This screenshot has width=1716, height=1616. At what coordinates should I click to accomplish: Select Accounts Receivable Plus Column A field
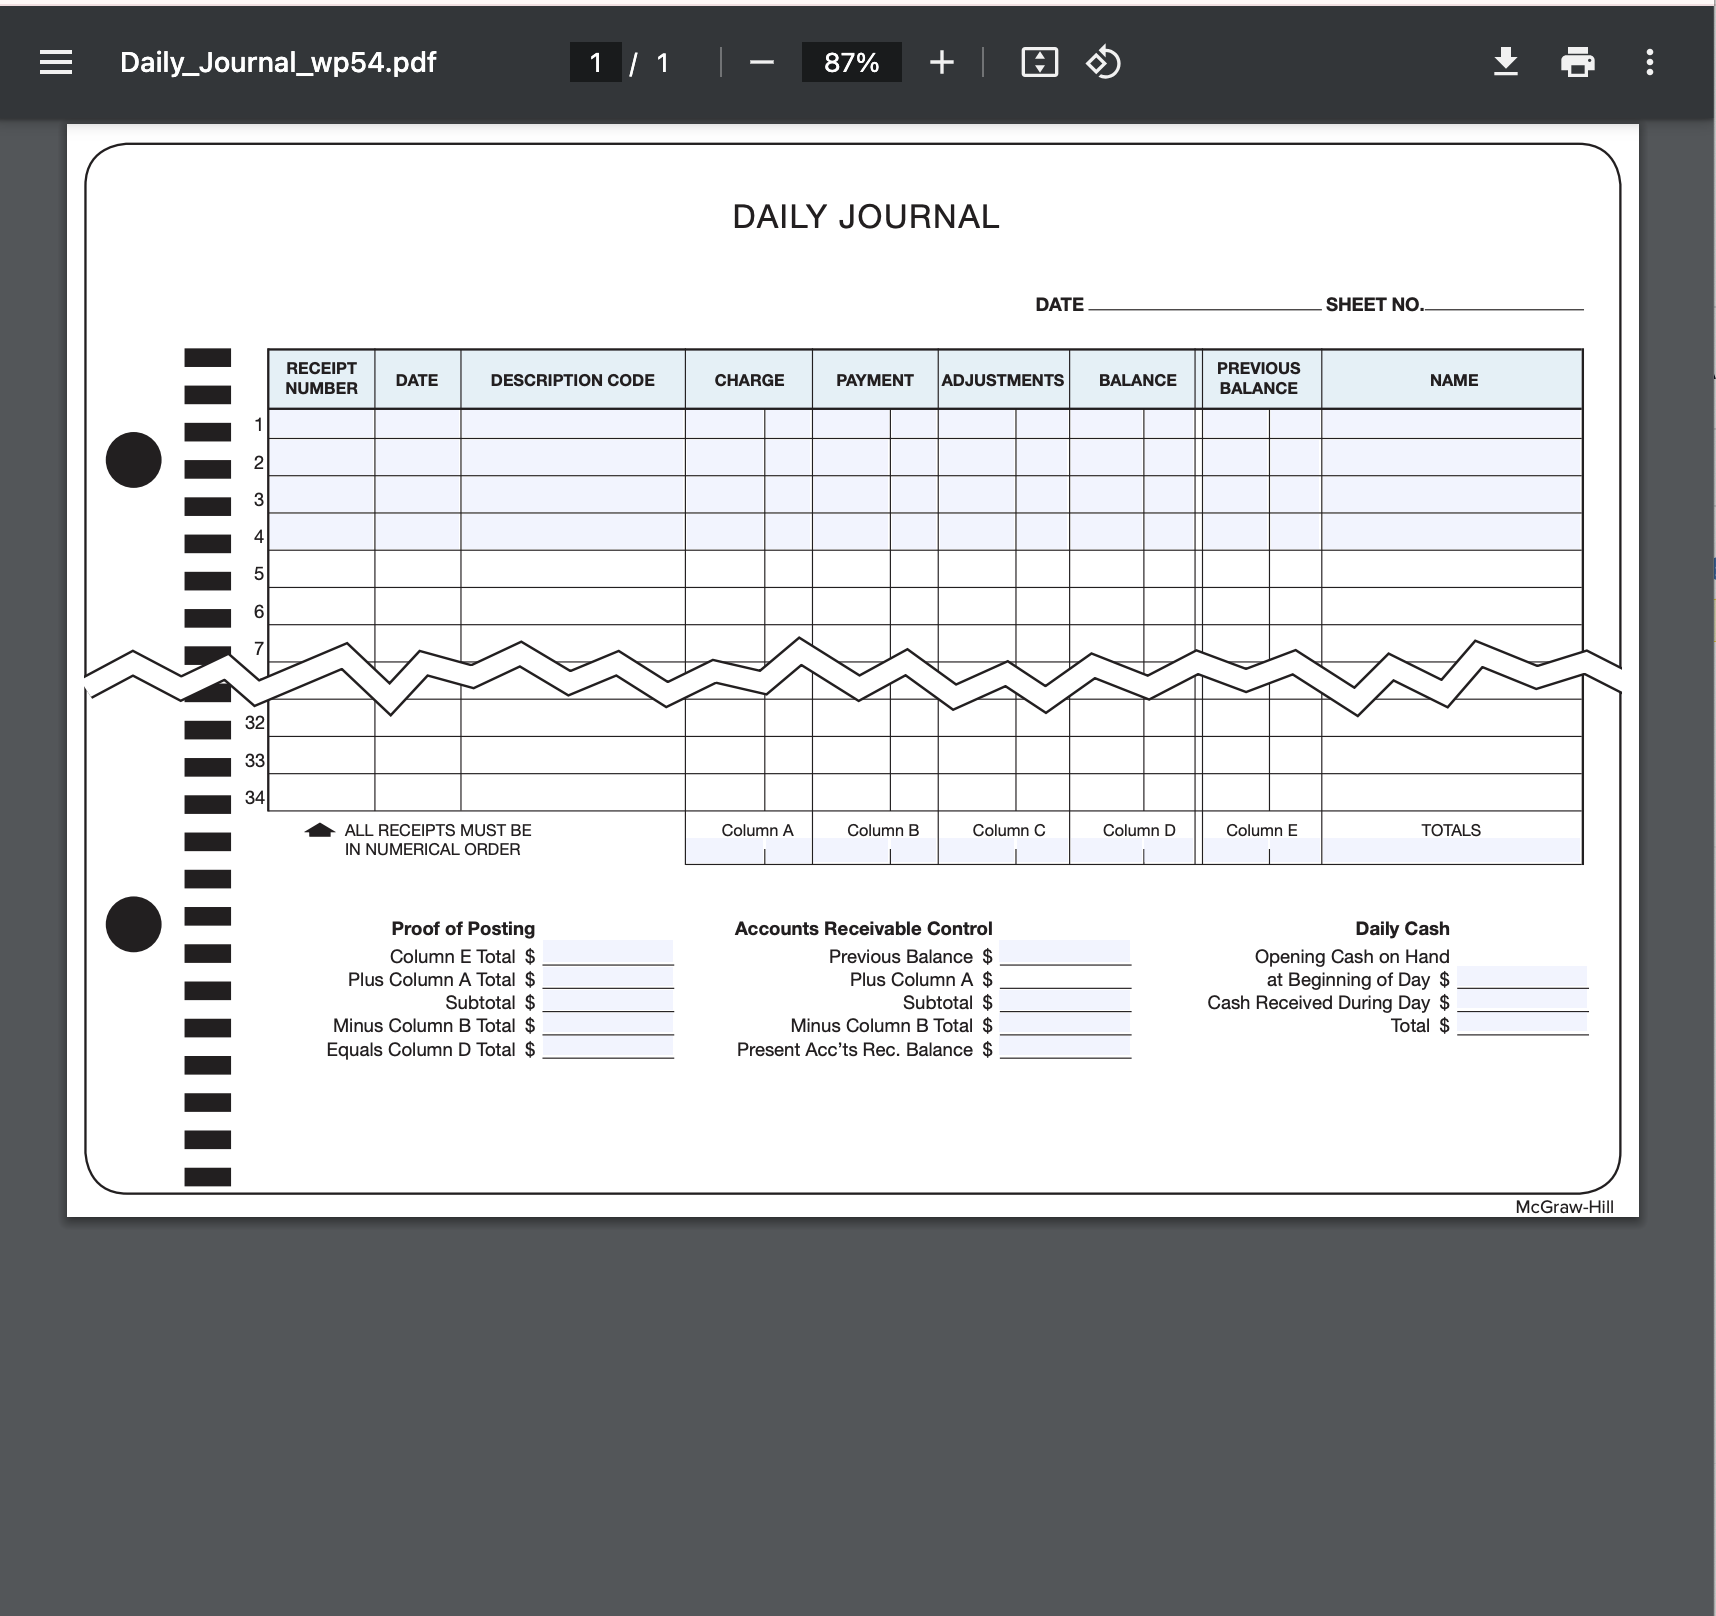1065,977
